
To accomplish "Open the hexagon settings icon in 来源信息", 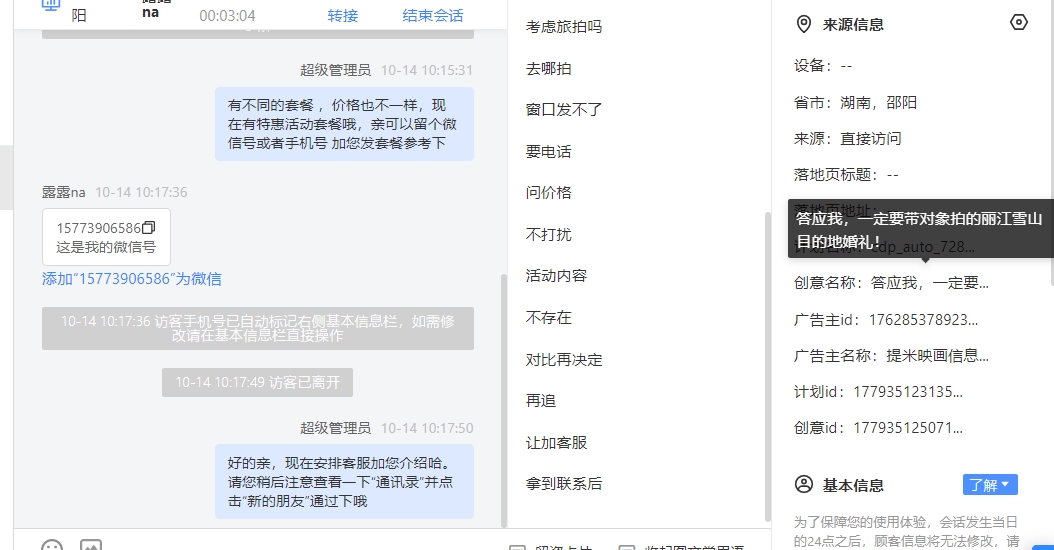I will [1018, 23].
